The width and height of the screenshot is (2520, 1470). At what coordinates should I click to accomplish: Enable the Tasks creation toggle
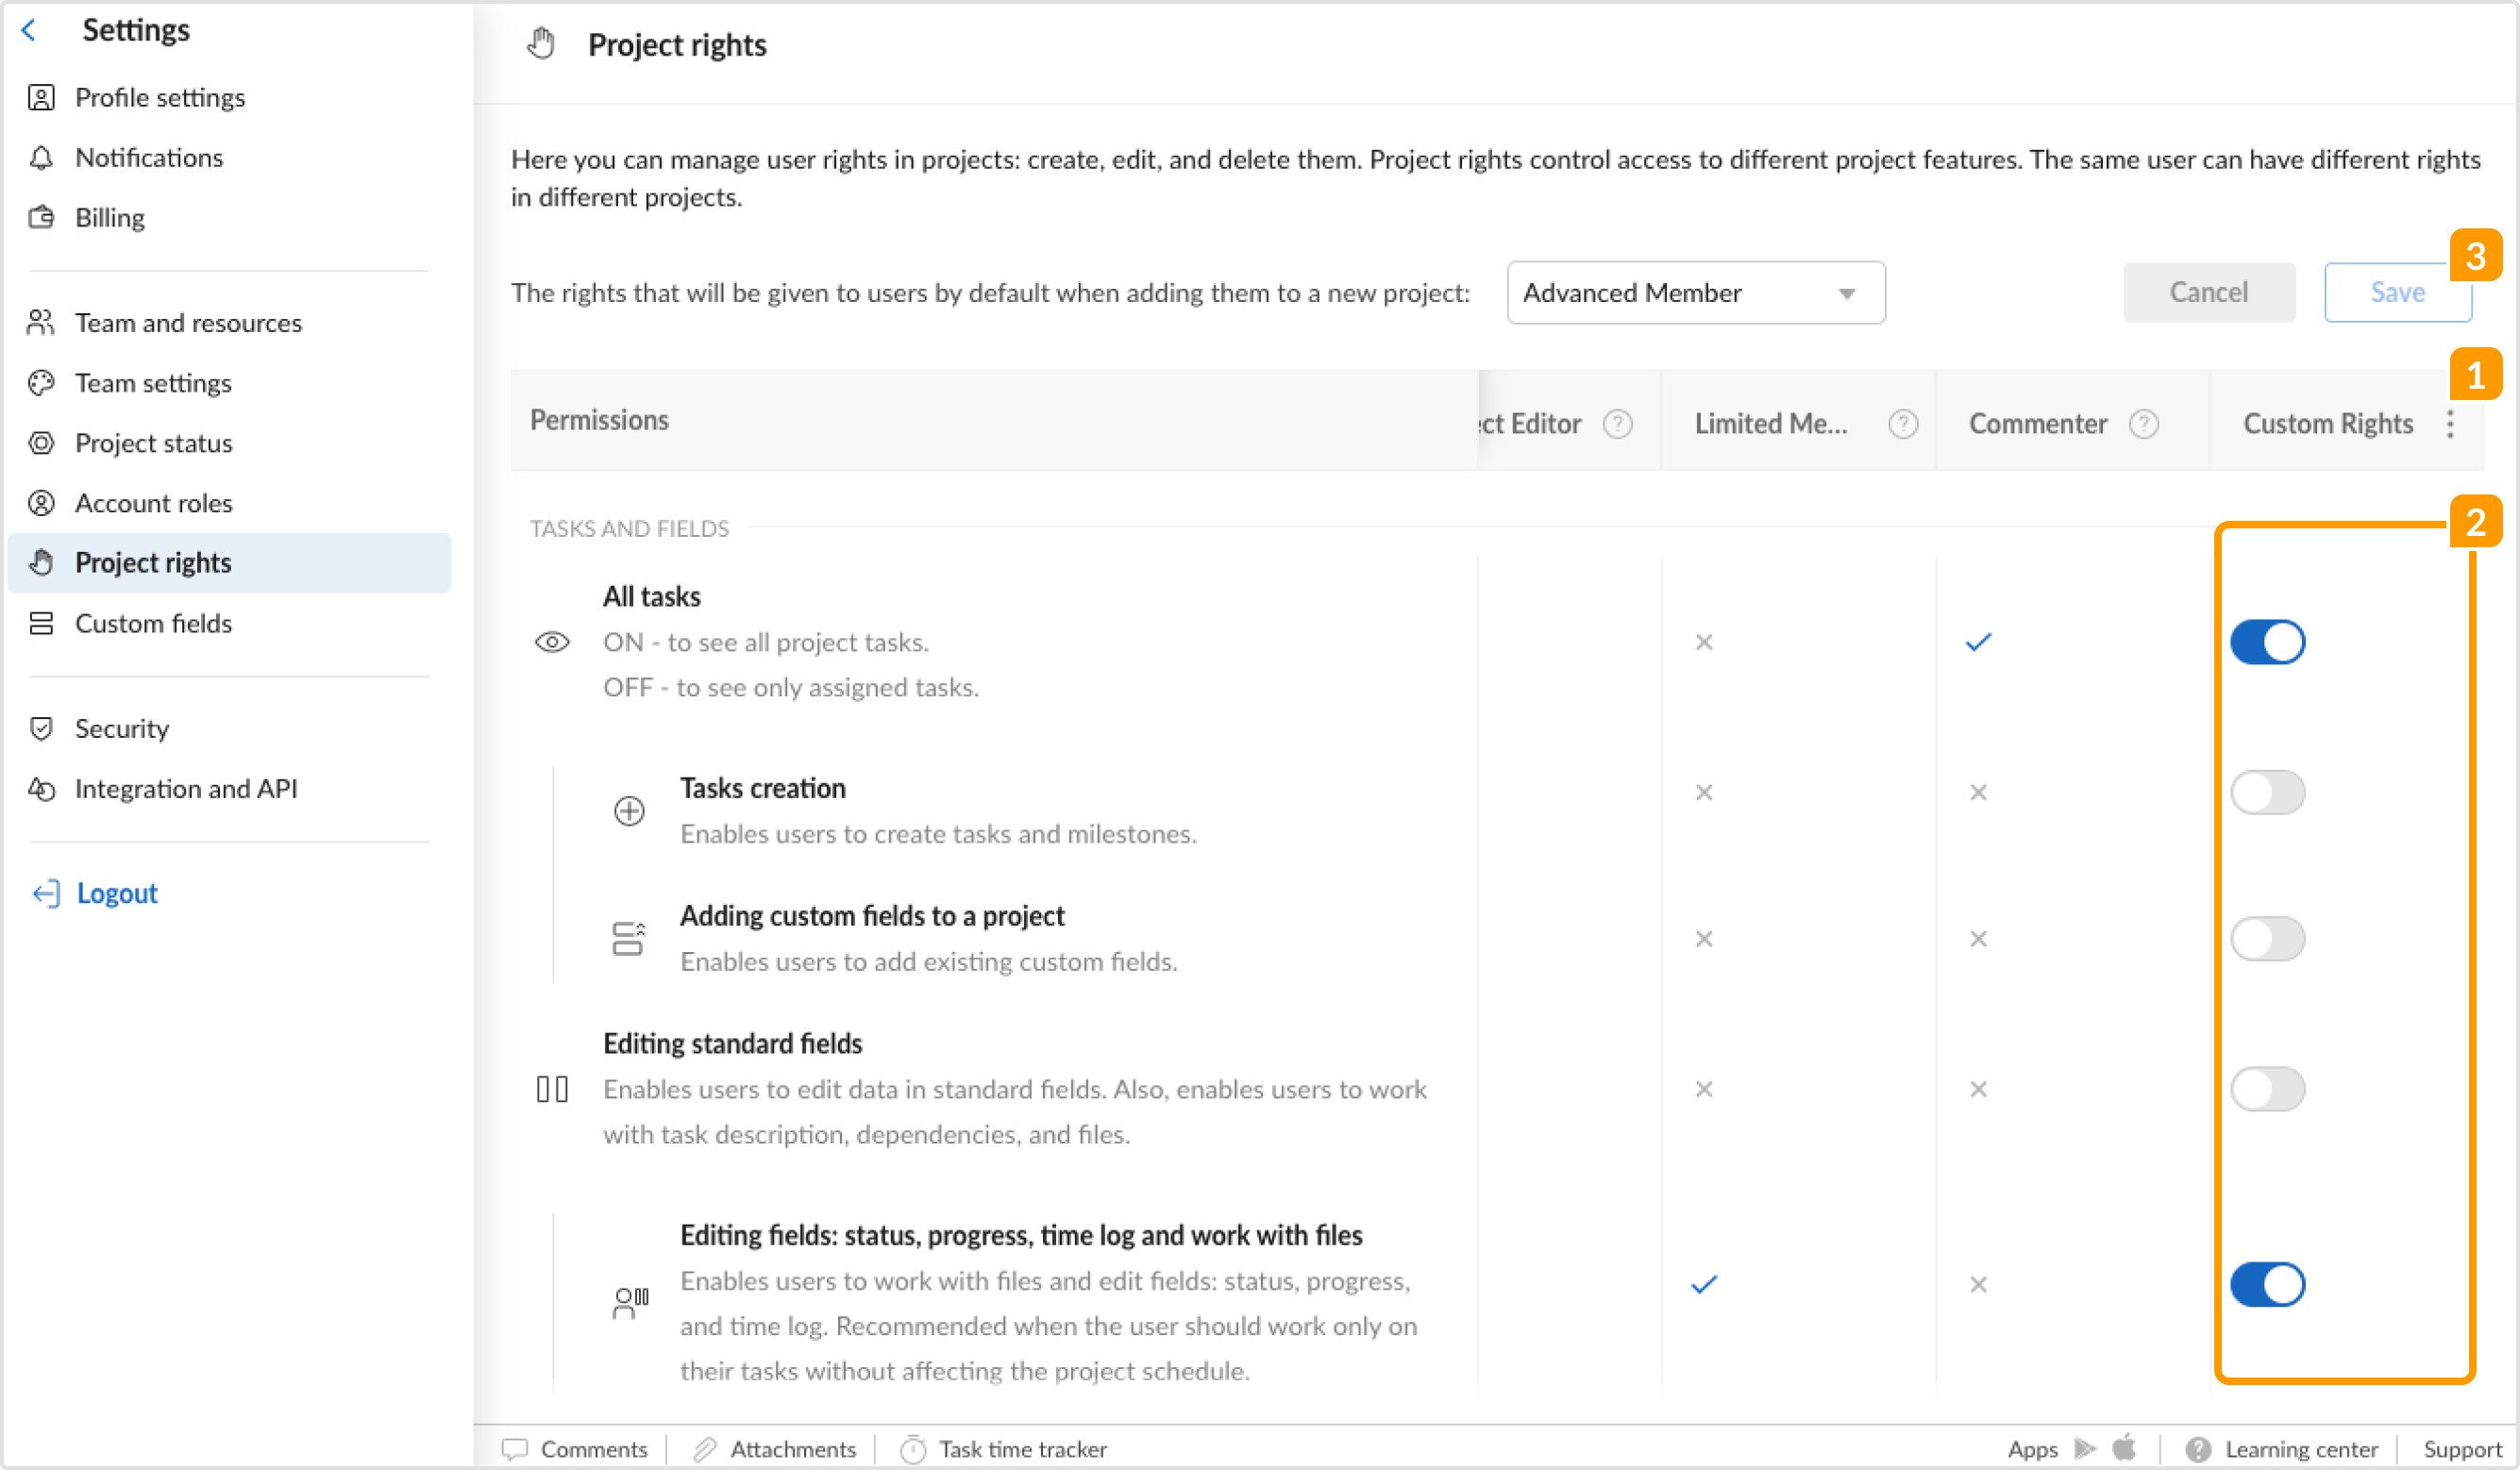2267,792
